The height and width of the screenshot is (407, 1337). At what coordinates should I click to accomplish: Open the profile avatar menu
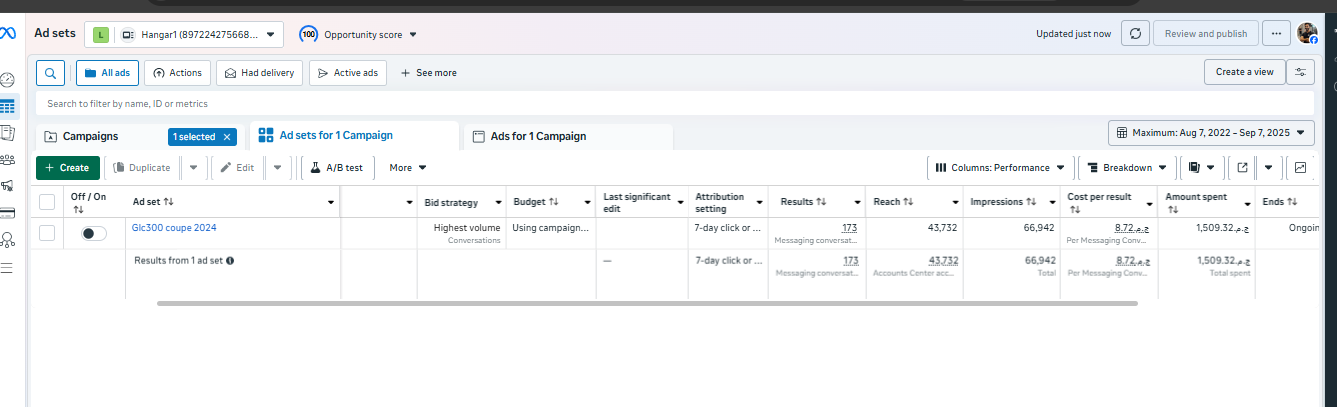[x=1307, y=33]
